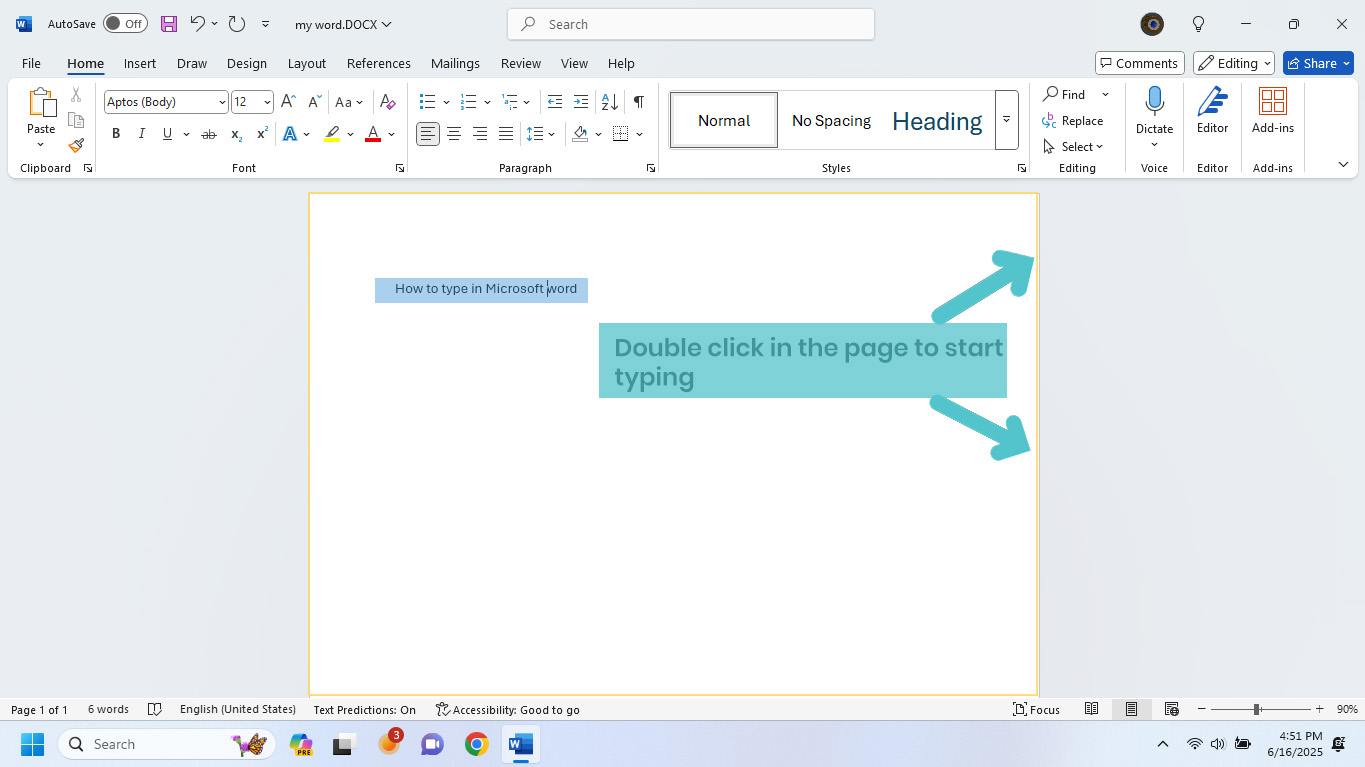Click the Format Painter icon
Image resolution: width=1365 pixels, height=767 pixels.
(x=76, y=145)
